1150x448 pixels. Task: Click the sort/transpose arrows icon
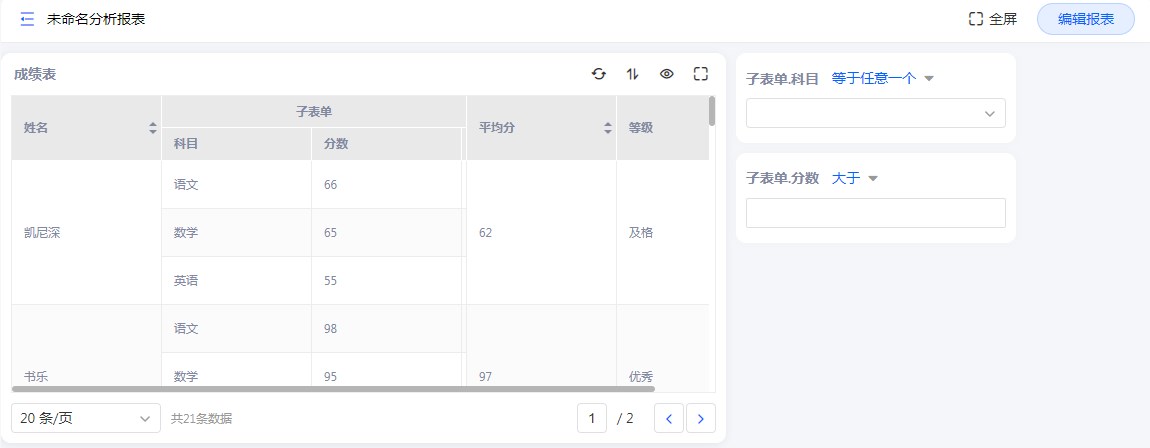pos(632,74)
